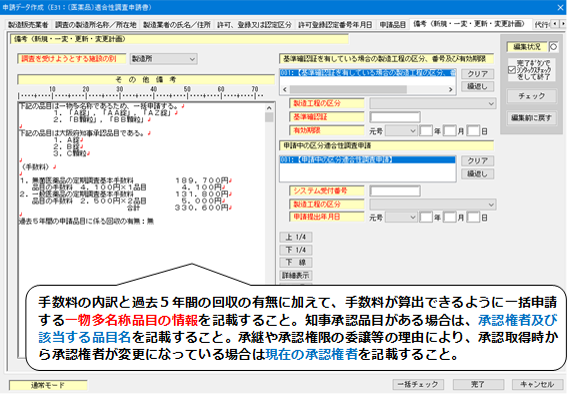Click the その他備考 vertical scrollbar thumb
Viewport: 568px width, 394px height.
[269, 117]
